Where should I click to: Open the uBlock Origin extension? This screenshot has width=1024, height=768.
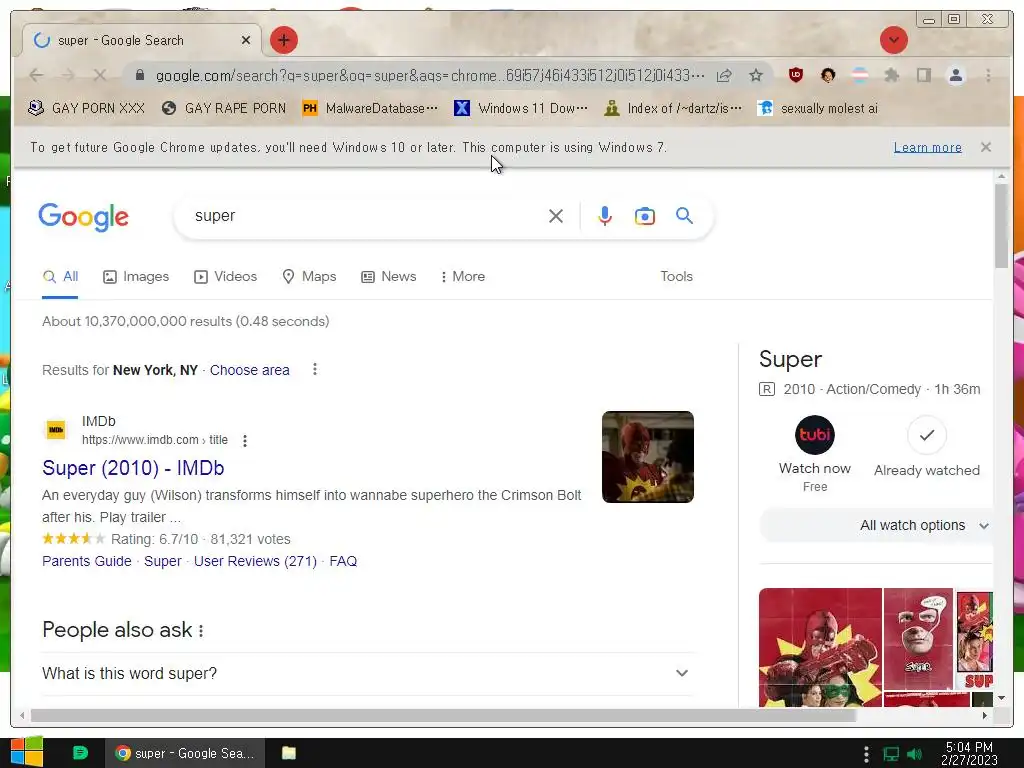coord(795,75)
